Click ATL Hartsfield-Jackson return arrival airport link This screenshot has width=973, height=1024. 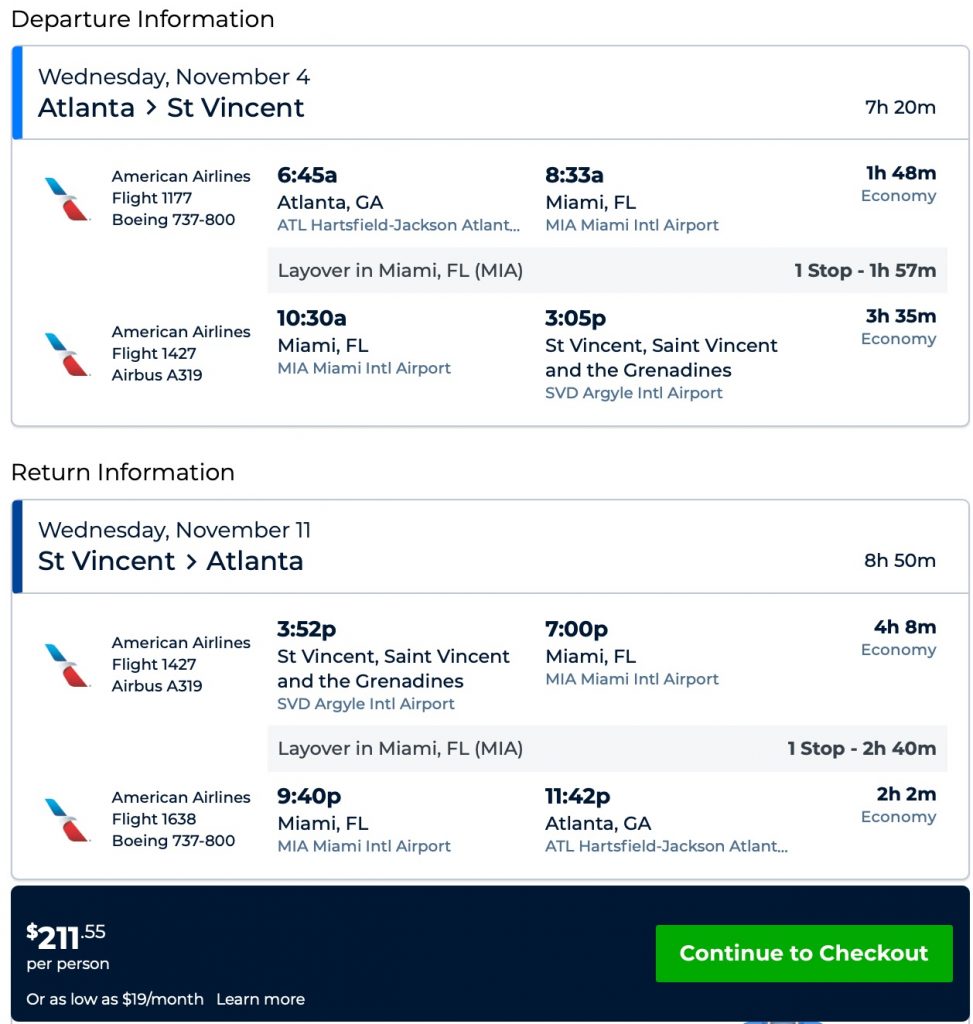coord(666,846)
